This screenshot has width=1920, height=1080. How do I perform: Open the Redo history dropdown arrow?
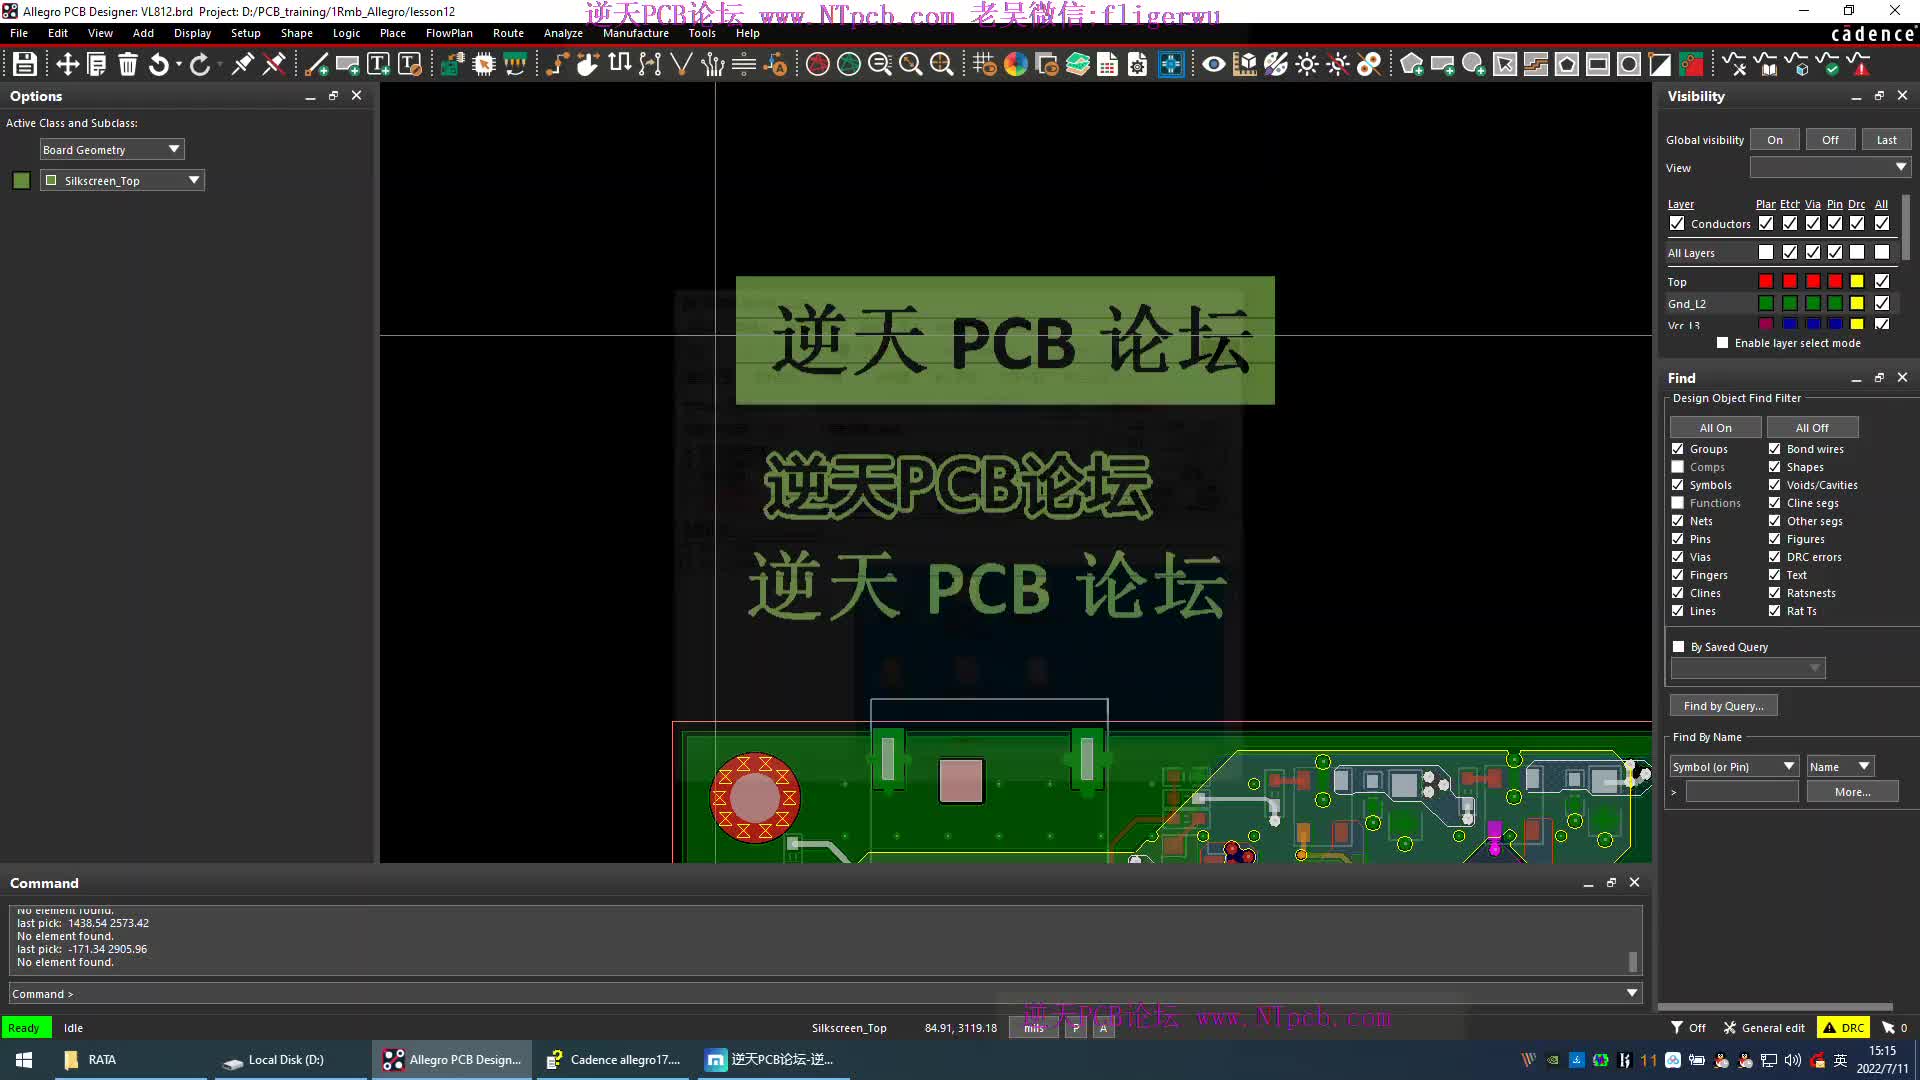click(220, 65)
